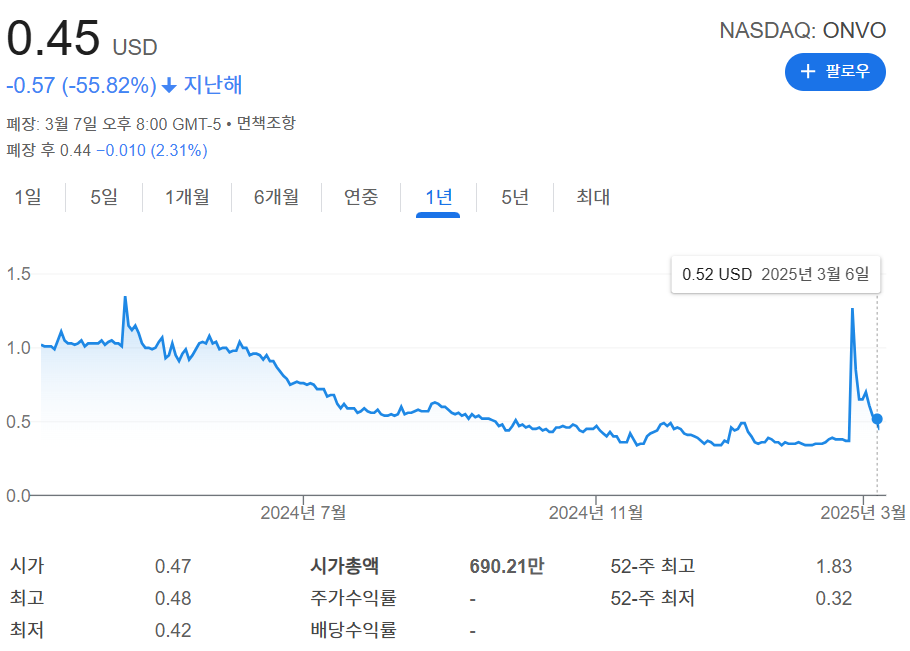The image size is (910, 651).
Task: Click the highlighted data point on chart
Action: click(x=877, y=420)
